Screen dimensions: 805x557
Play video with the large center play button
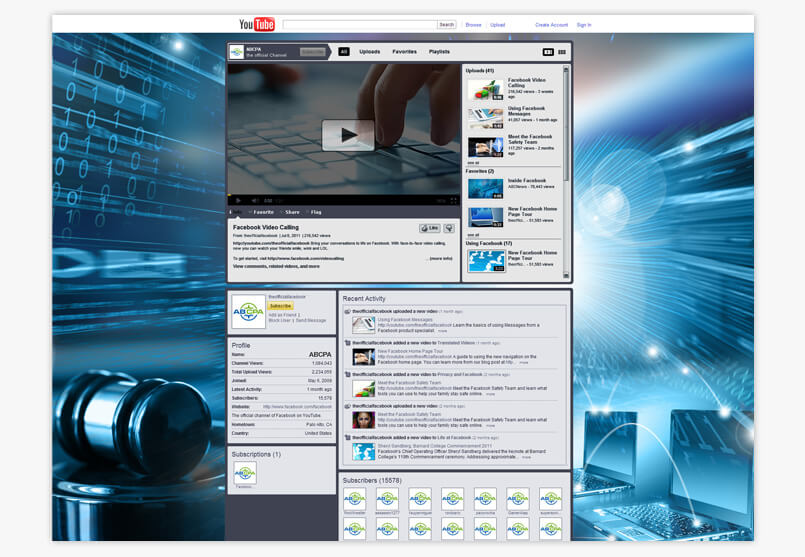[348, 135]
